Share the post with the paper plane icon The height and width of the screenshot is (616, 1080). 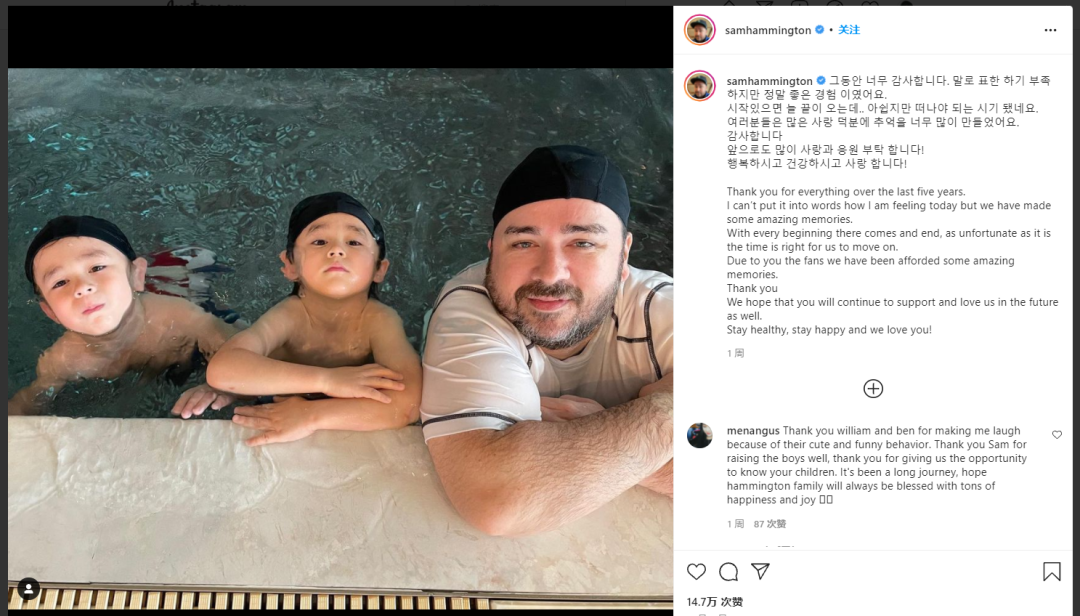760,571
